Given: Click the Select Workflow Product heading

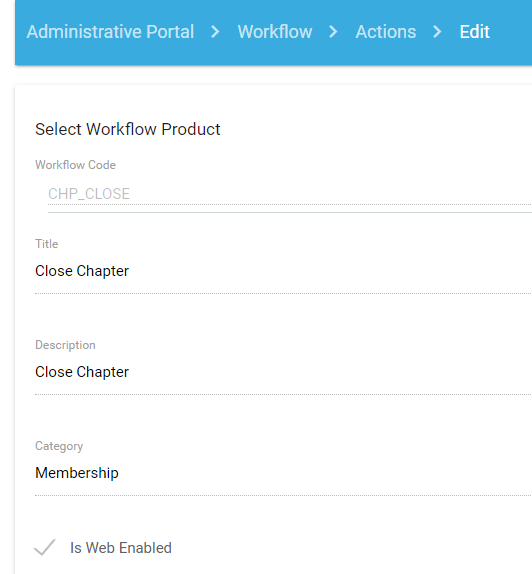Looking at the screenshot, I should pos(128,129).
